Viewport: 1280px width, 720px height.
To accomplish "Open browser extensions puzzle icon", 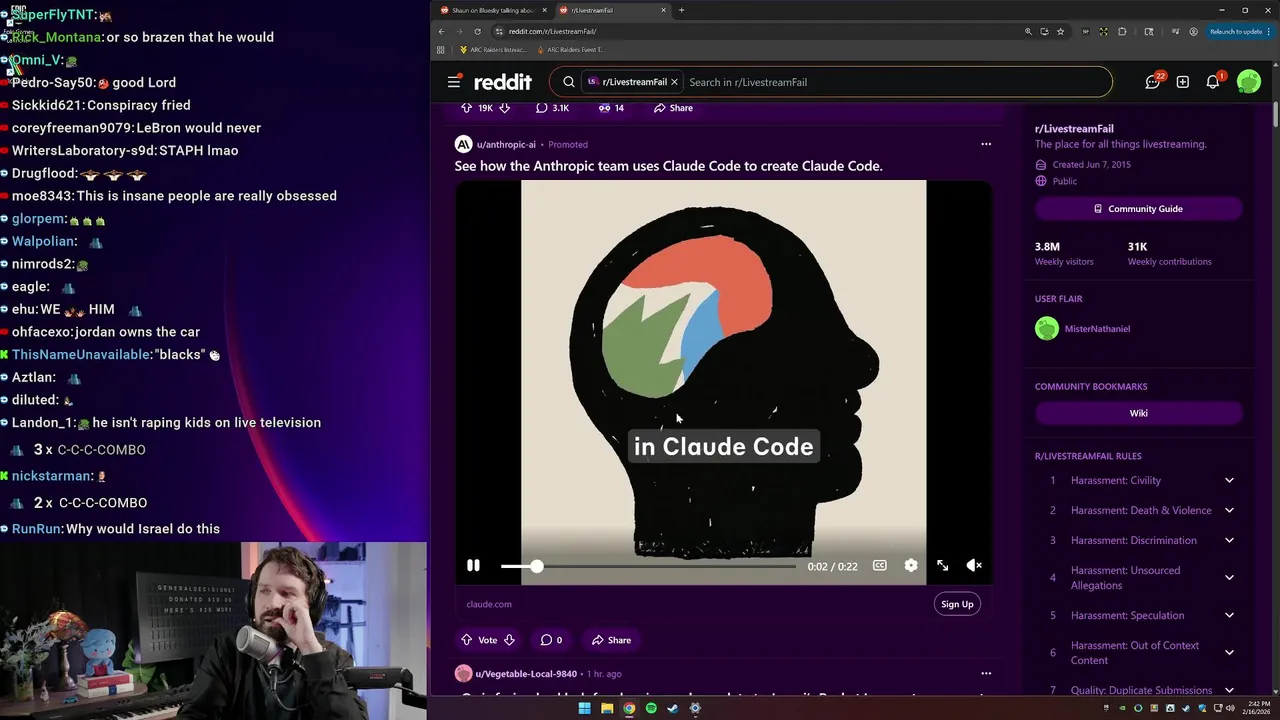I will coord(1122,31).
